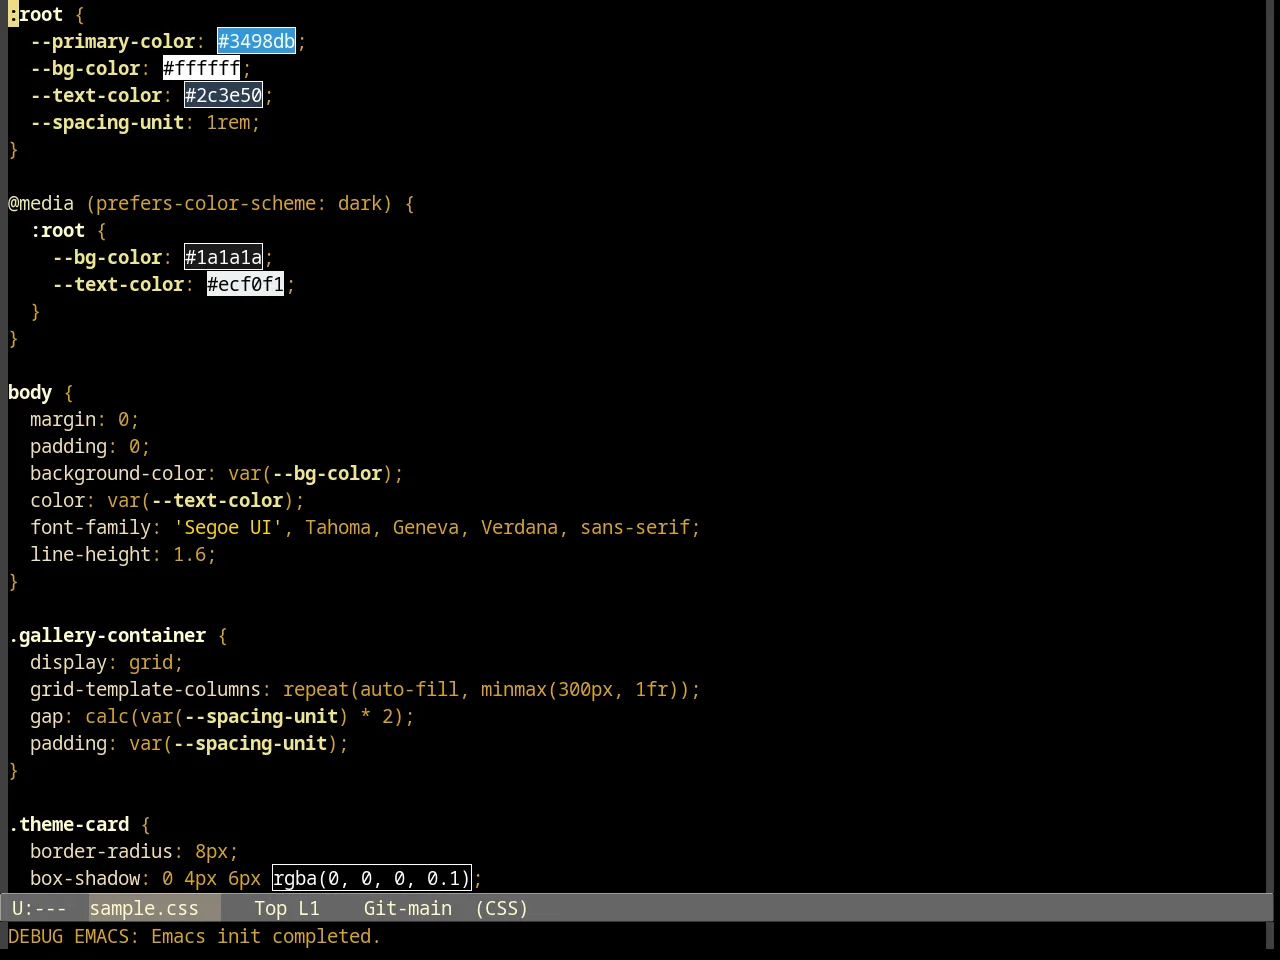Viewport: 1280px width, 960px height.
Task: Click the #1a1a1a dark bg color value
Action: pyautogui.click(x=223, y=257)
